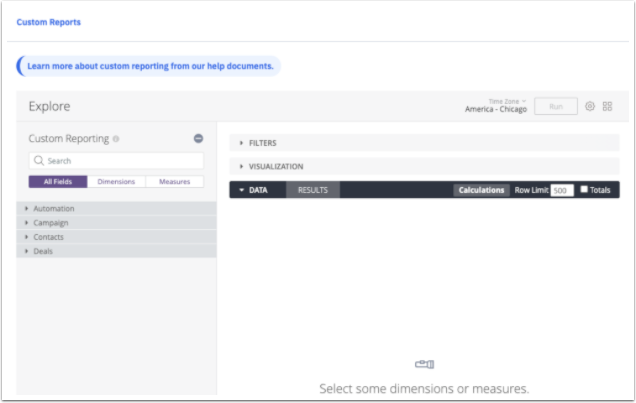Click the ruler icon above the empty-state message

[x=424, y=364]
